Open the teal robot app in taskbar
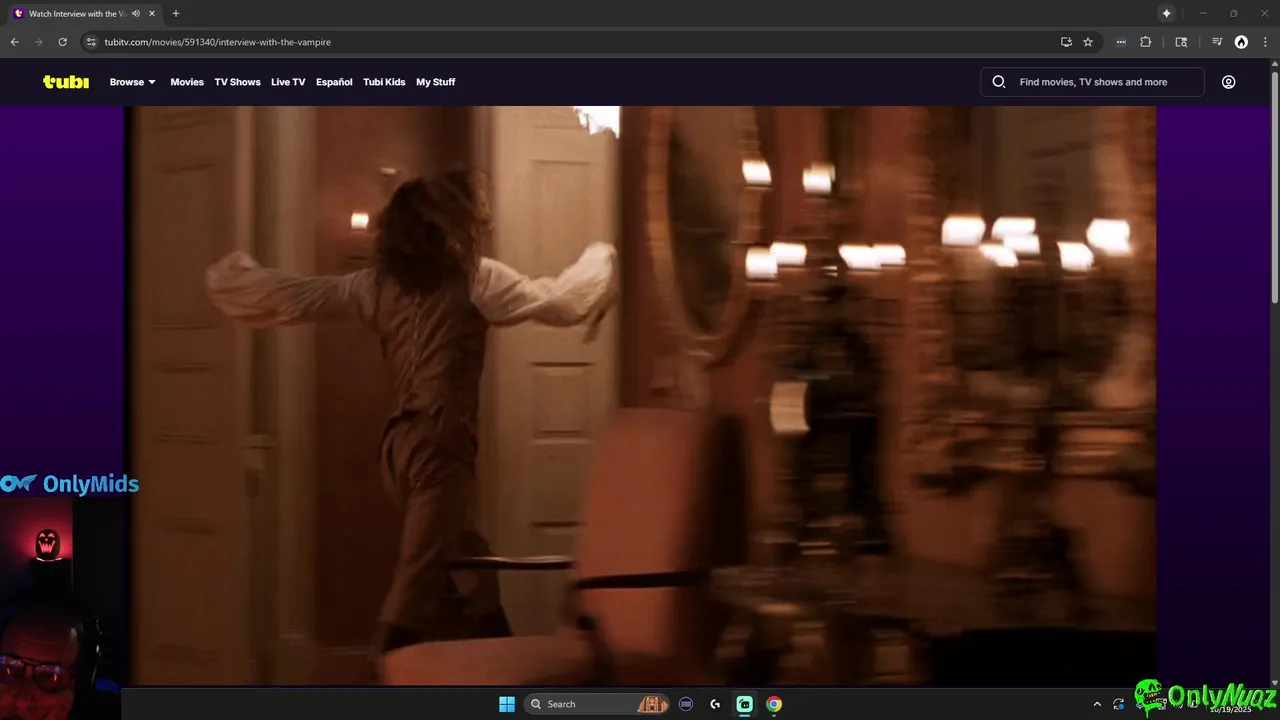 (x=745, y=704)
